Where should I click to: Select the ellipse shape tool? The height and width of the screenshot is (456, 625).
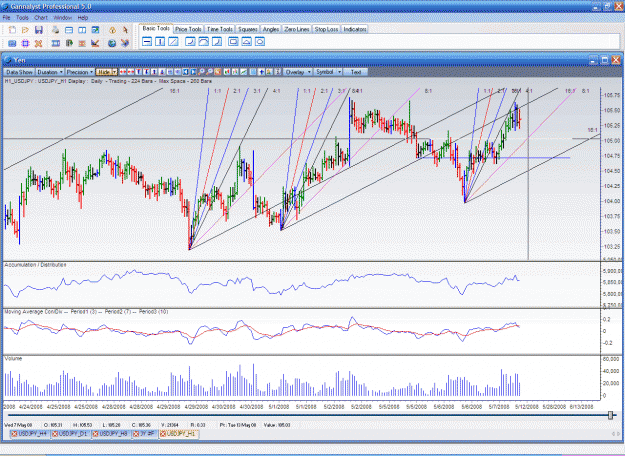(260, 41)
